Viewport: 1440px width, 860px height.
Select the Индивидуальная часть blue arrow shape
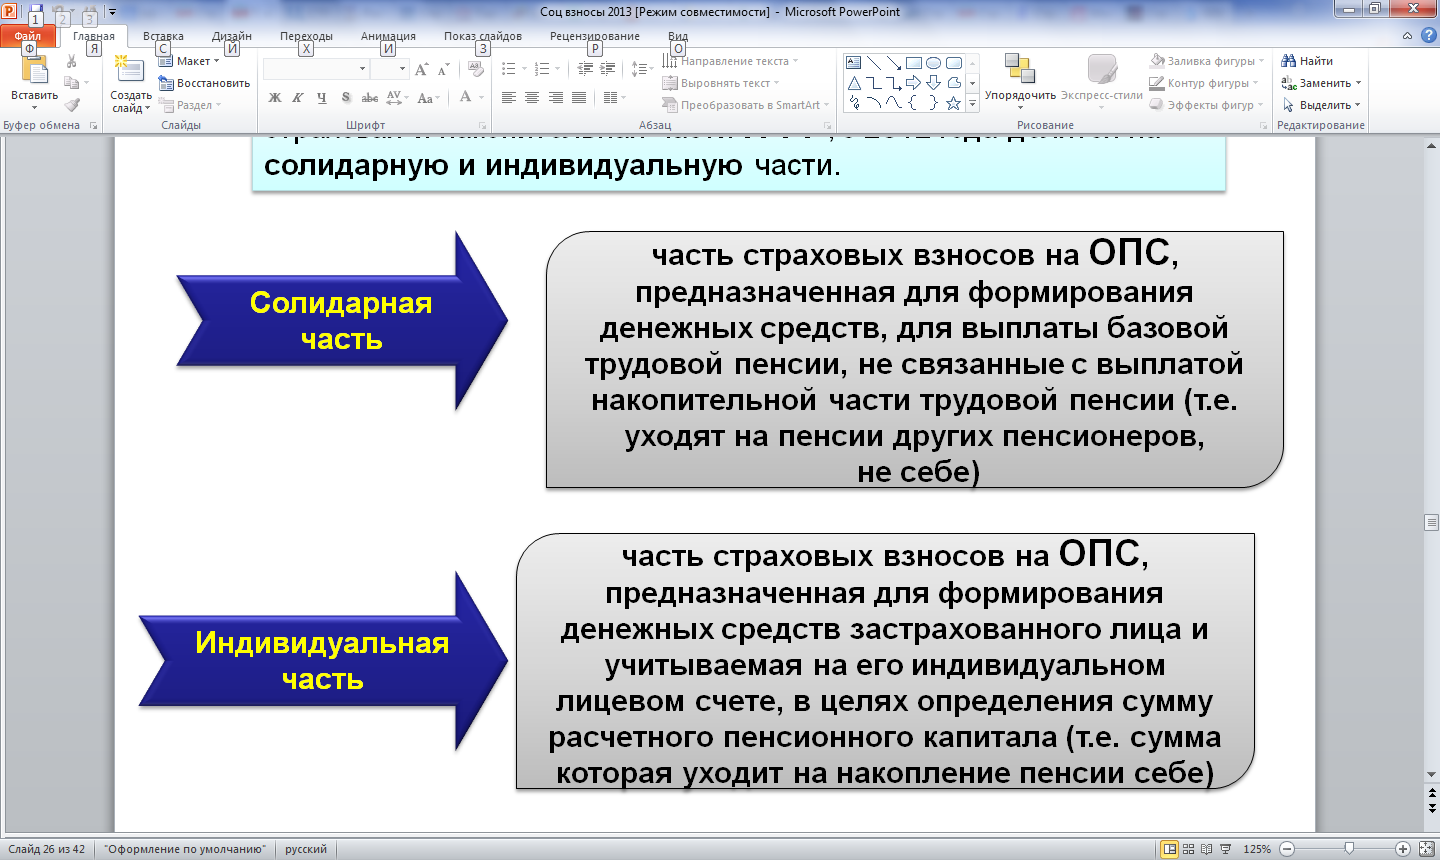click(322, 661)
